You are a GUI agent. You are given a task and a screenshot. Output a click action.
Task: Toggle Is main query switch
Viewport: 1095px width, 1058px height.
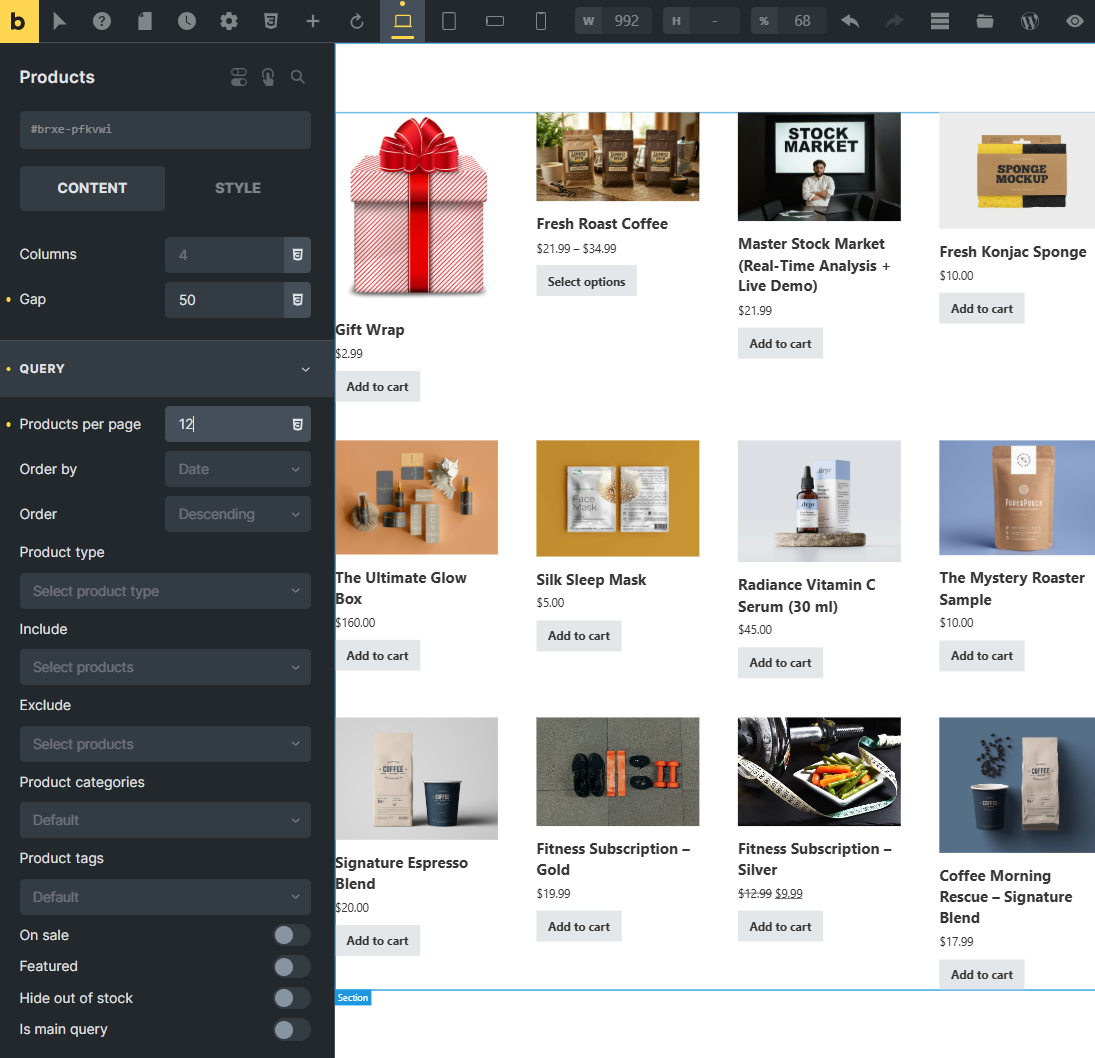tap(291, 1029)
